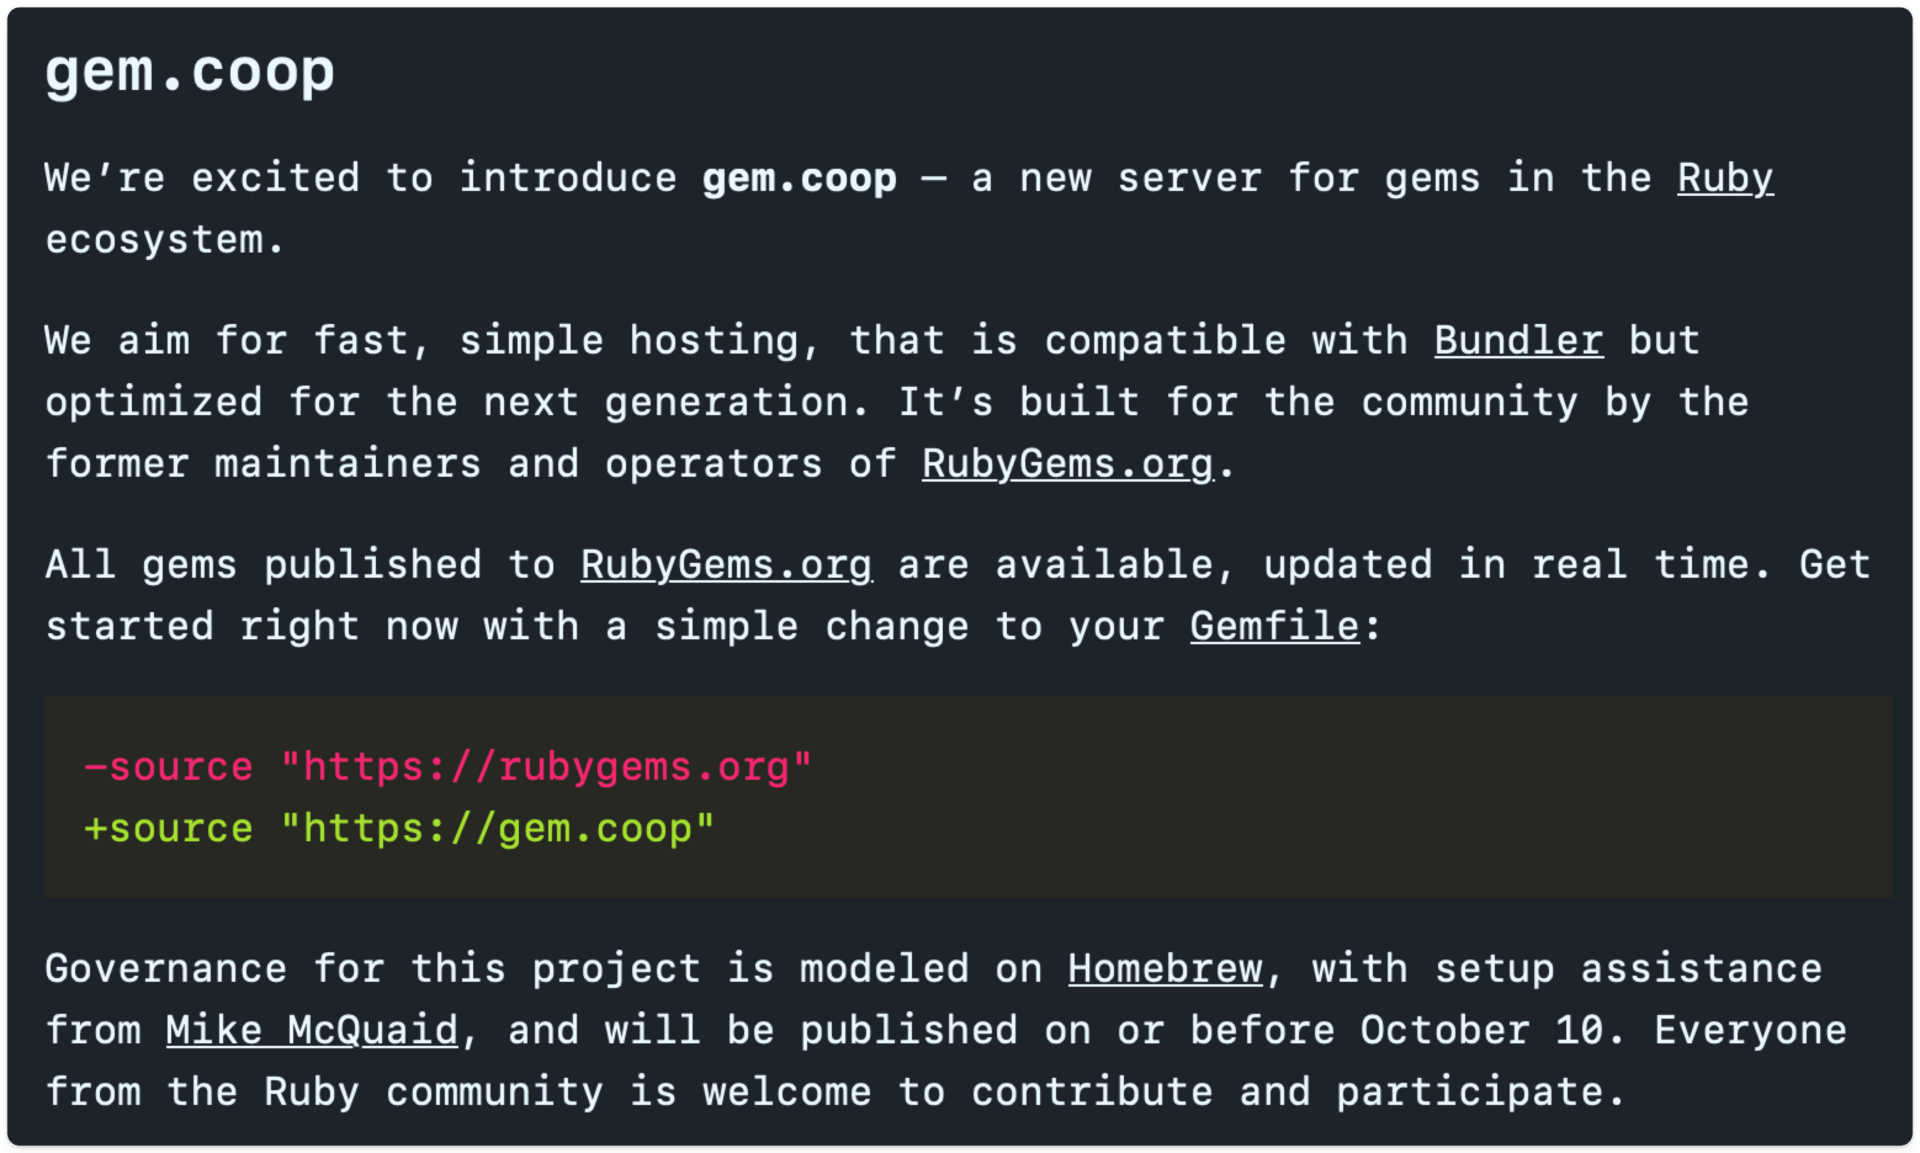Click the word 'ecosystem.' in first paragraph
The height and width of the screenshot is (1153, 1920).
(x=165, y=241)
